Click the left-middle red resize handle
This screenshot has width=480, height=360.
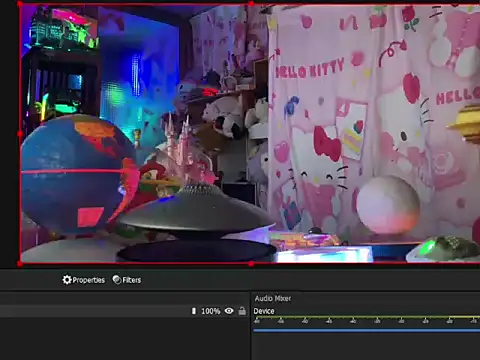pos(20,134)
